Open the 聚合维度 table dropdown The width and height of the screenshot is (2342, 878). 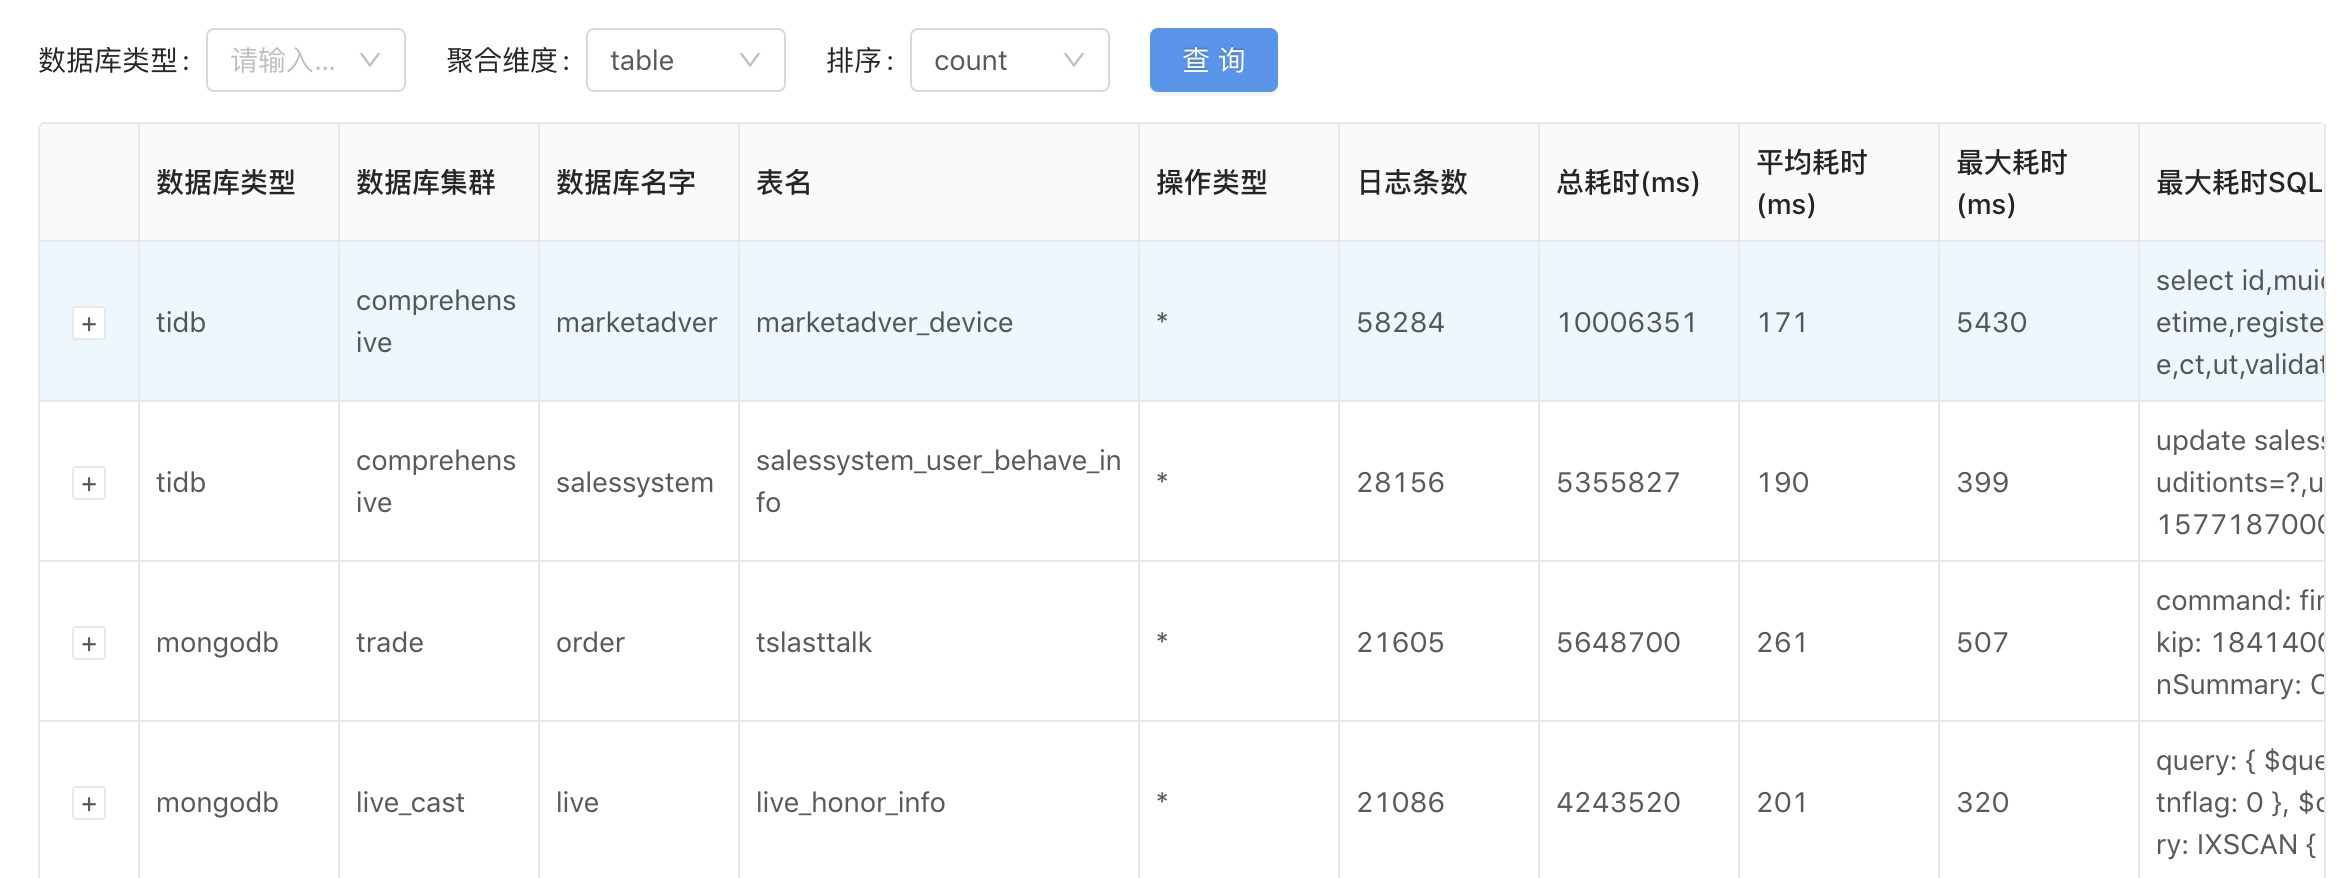point(685,60)
